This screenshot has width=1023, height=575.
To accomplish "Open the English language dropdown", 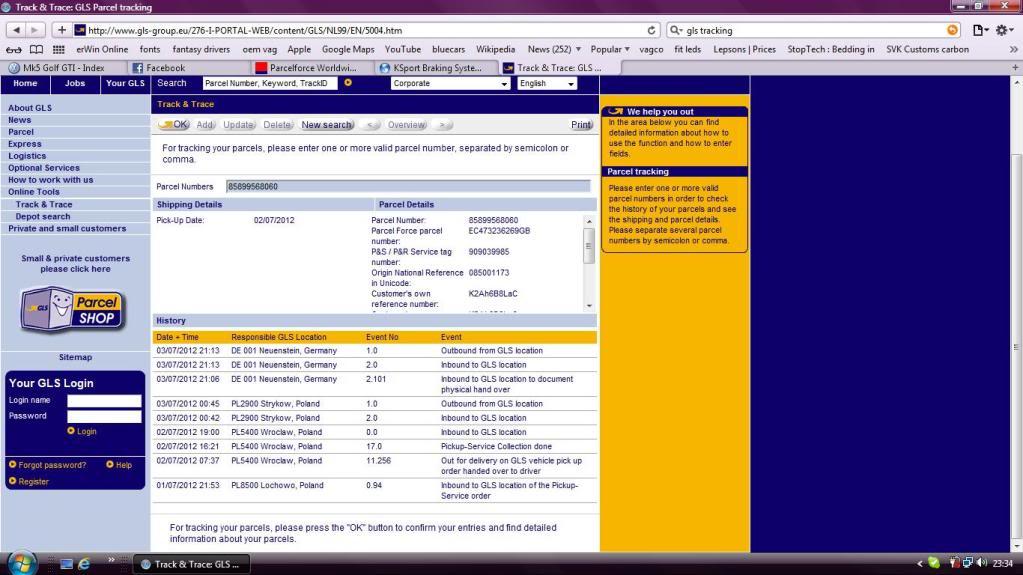I will coord(547,84).
